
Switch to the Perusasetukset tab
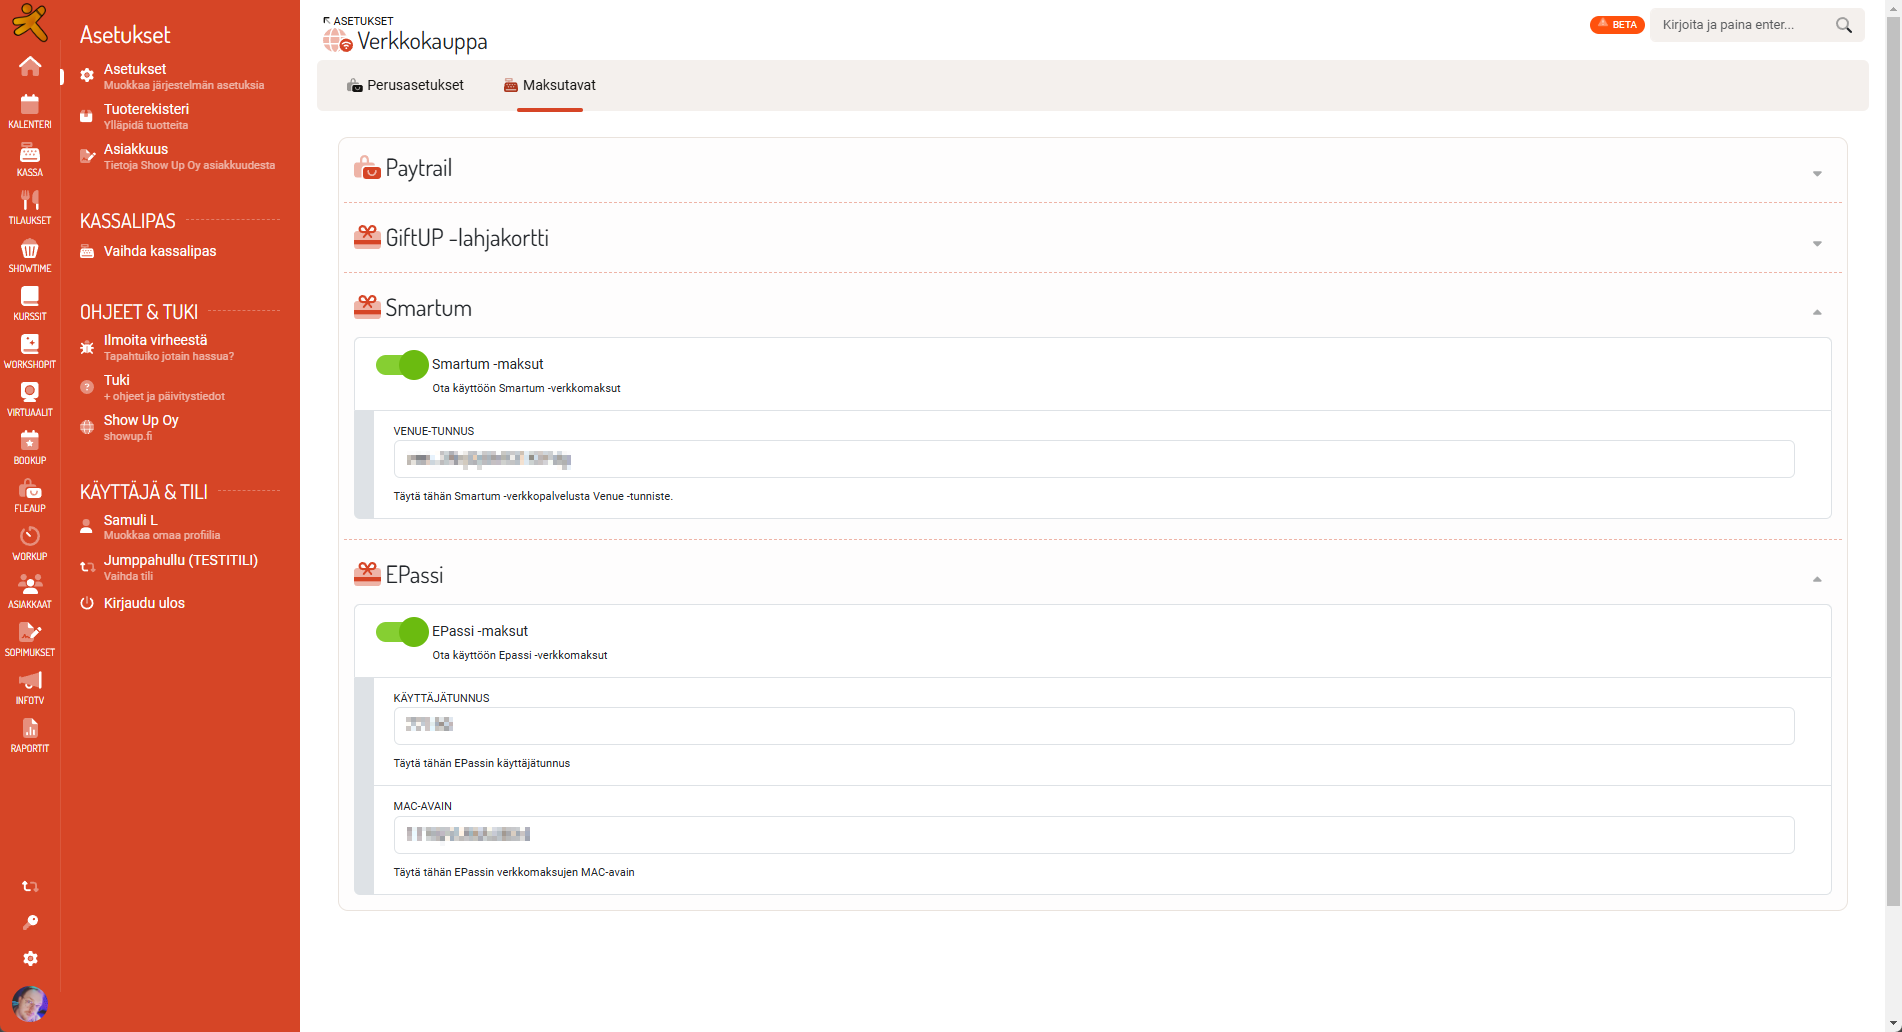point(405,86)
